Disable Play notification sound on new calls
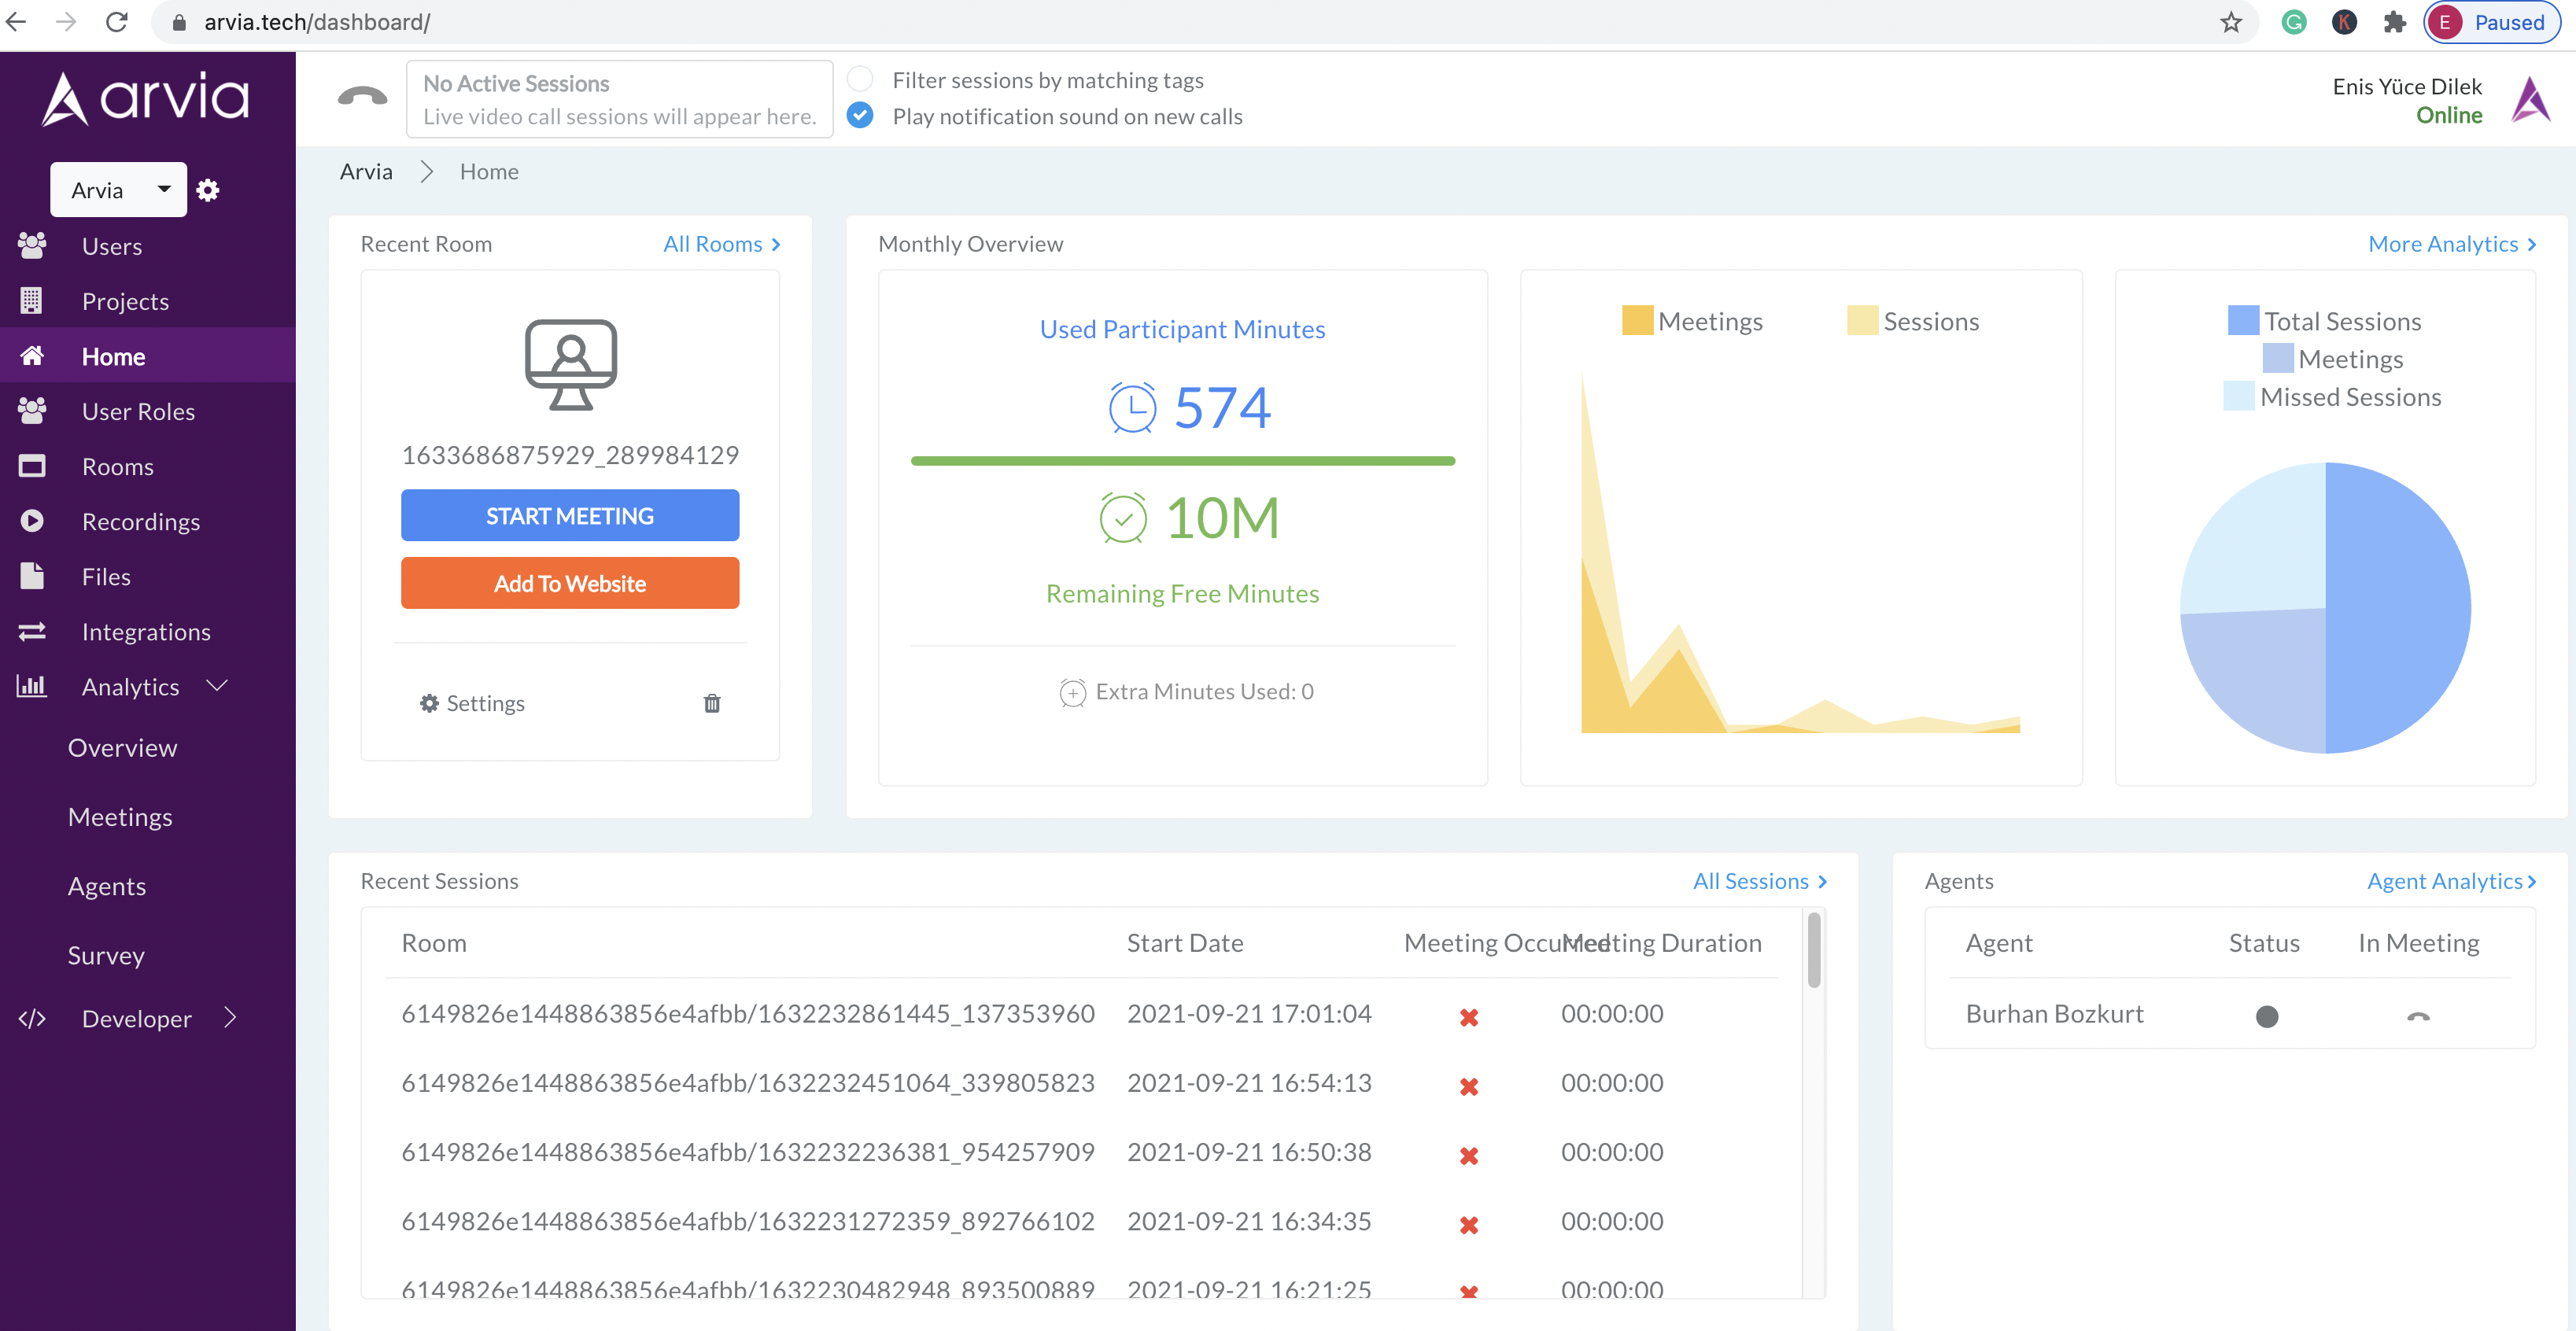Viewport: 2576px width, 1331px height. [860, 116]
